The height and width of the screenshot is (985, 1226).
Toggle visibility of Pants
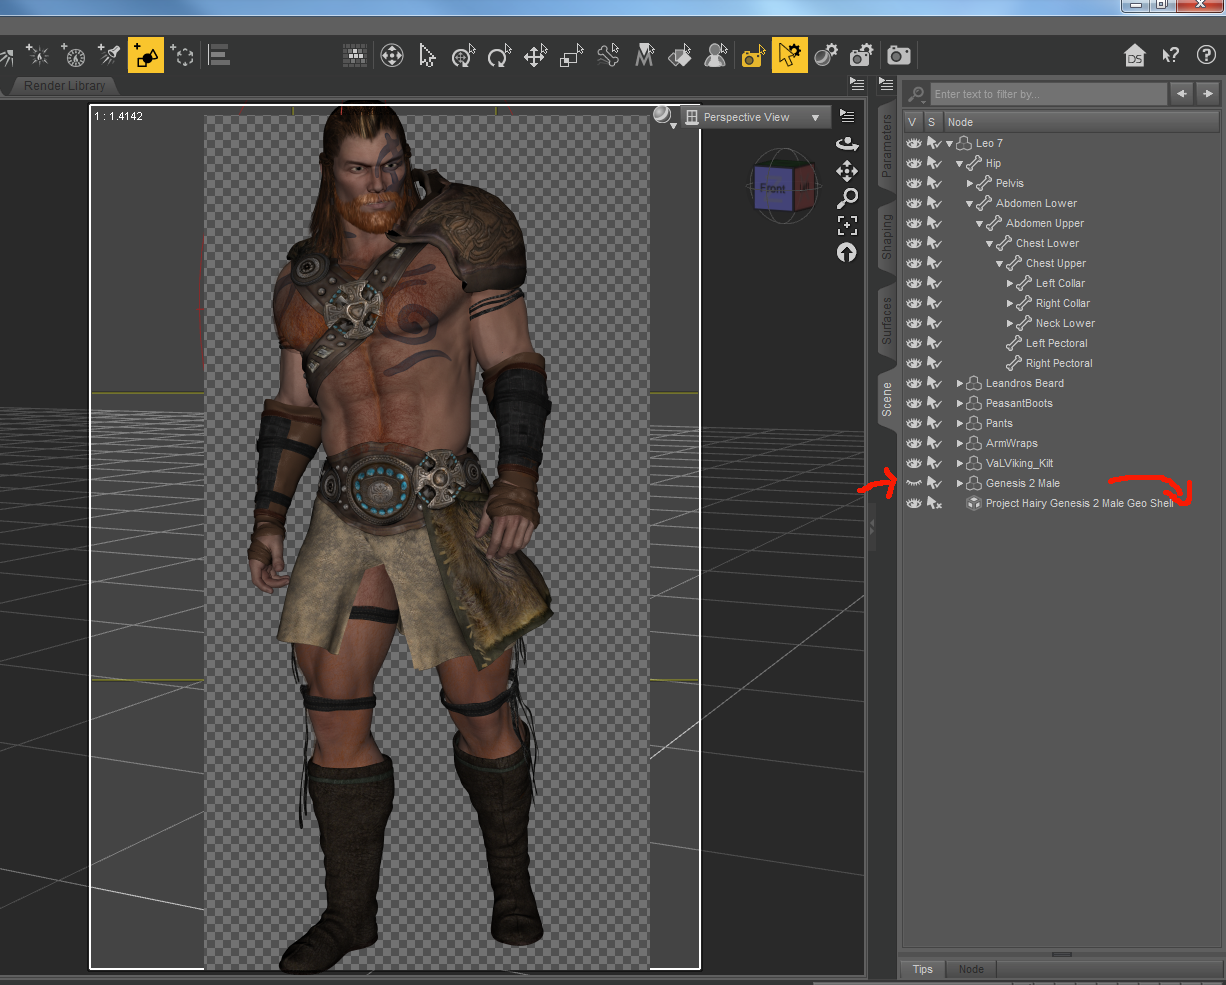[913, 423]
